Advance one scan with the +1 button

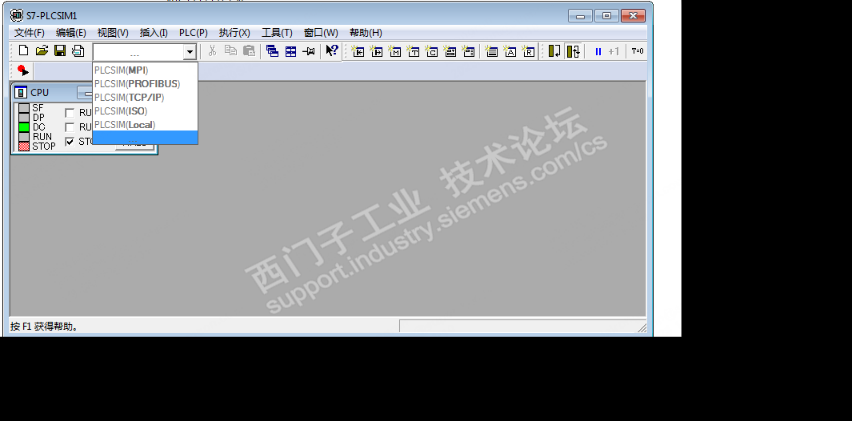point(613,51)
